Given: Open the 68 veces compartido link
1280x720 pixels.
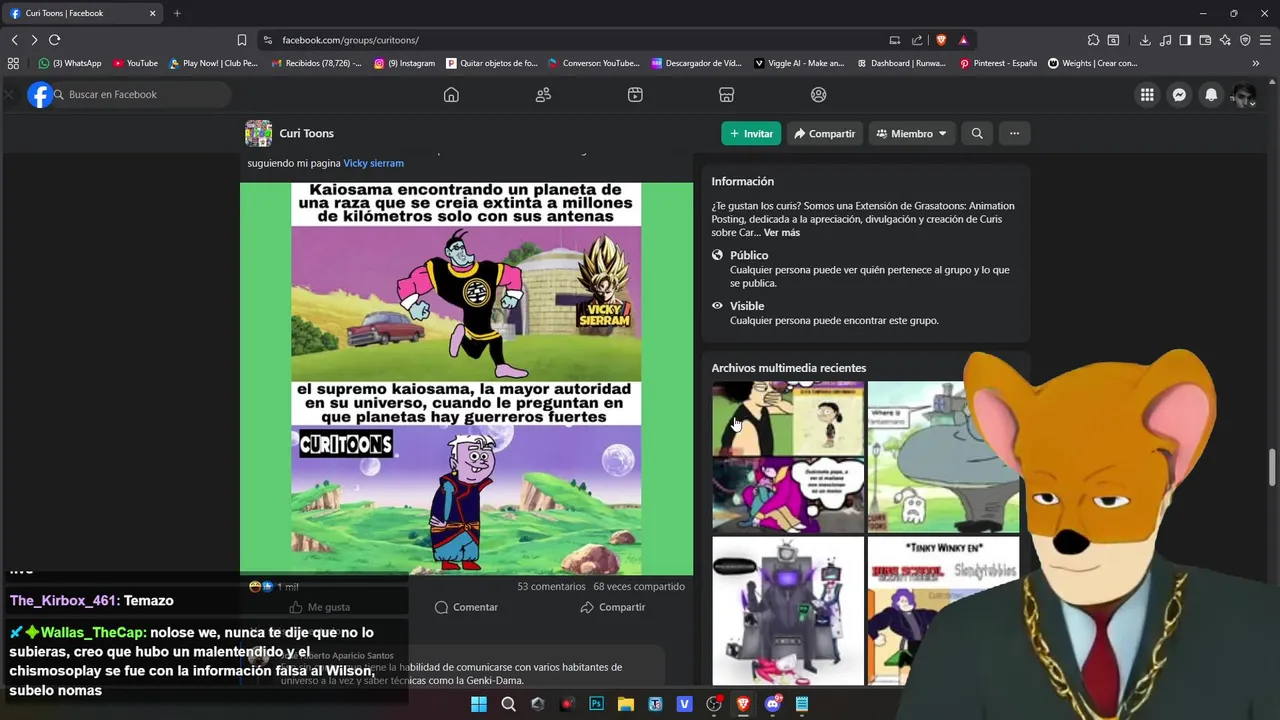Looking at the screenshot, I should [x=639, y=586].
